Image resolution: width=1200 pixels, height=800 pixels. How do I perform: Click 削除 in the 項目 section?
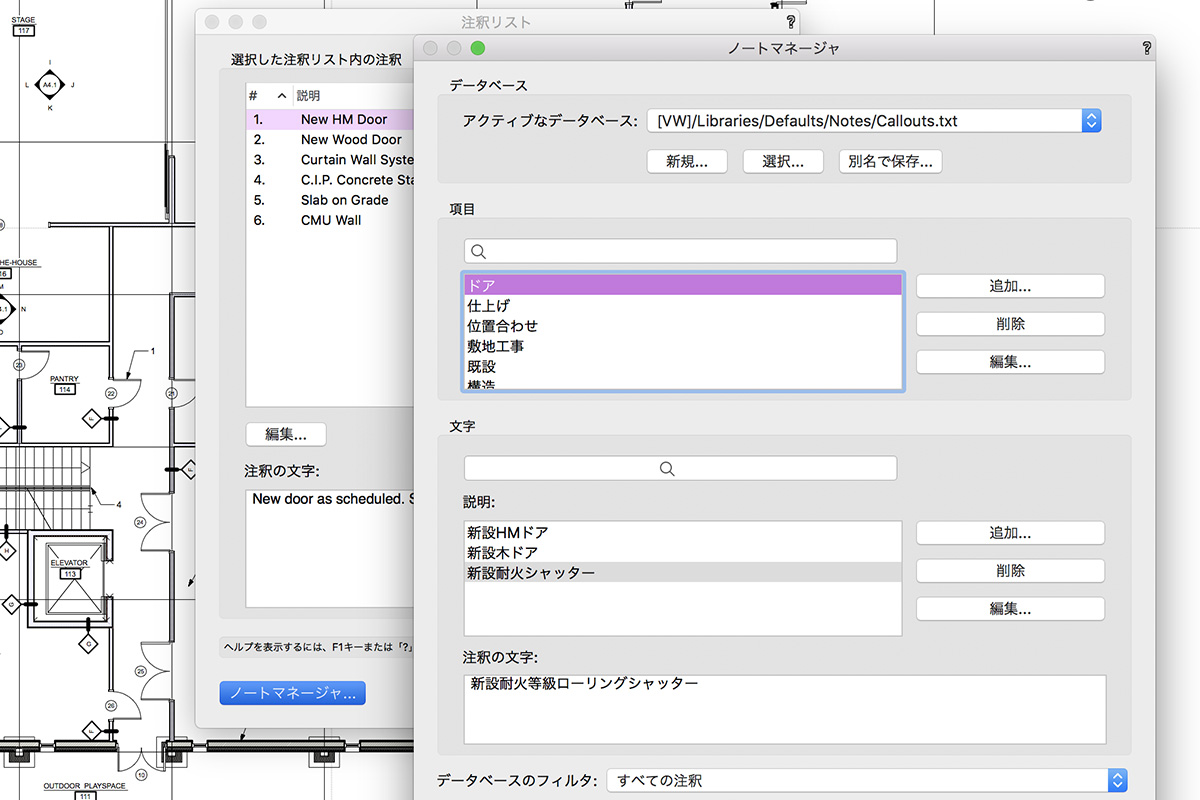(x=1010, y=324)
